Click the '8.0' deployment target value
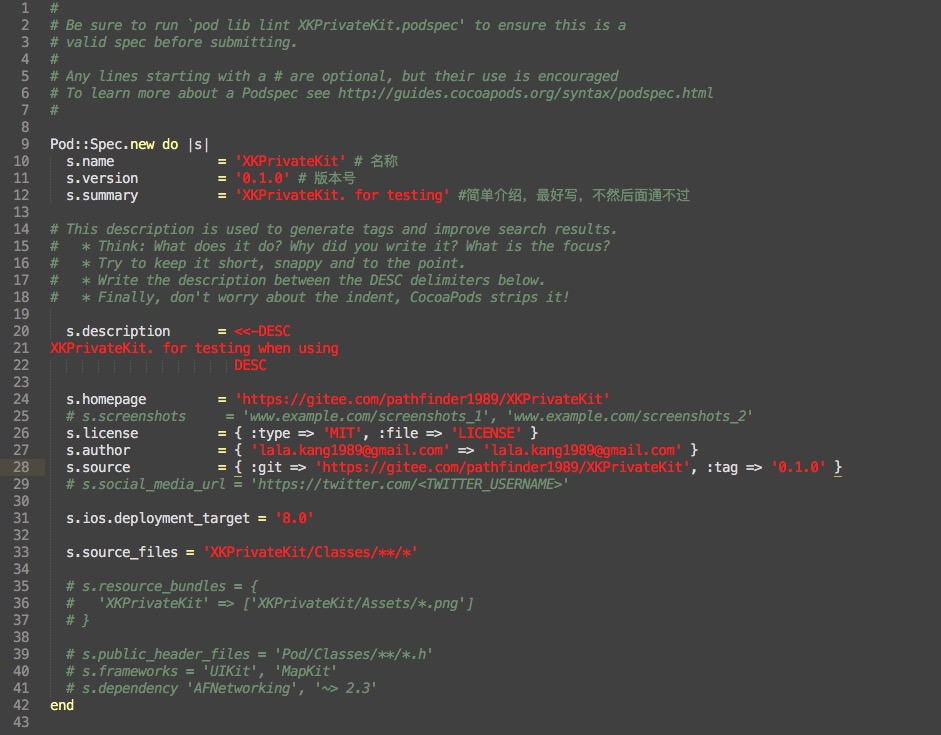 pos(295,518)
